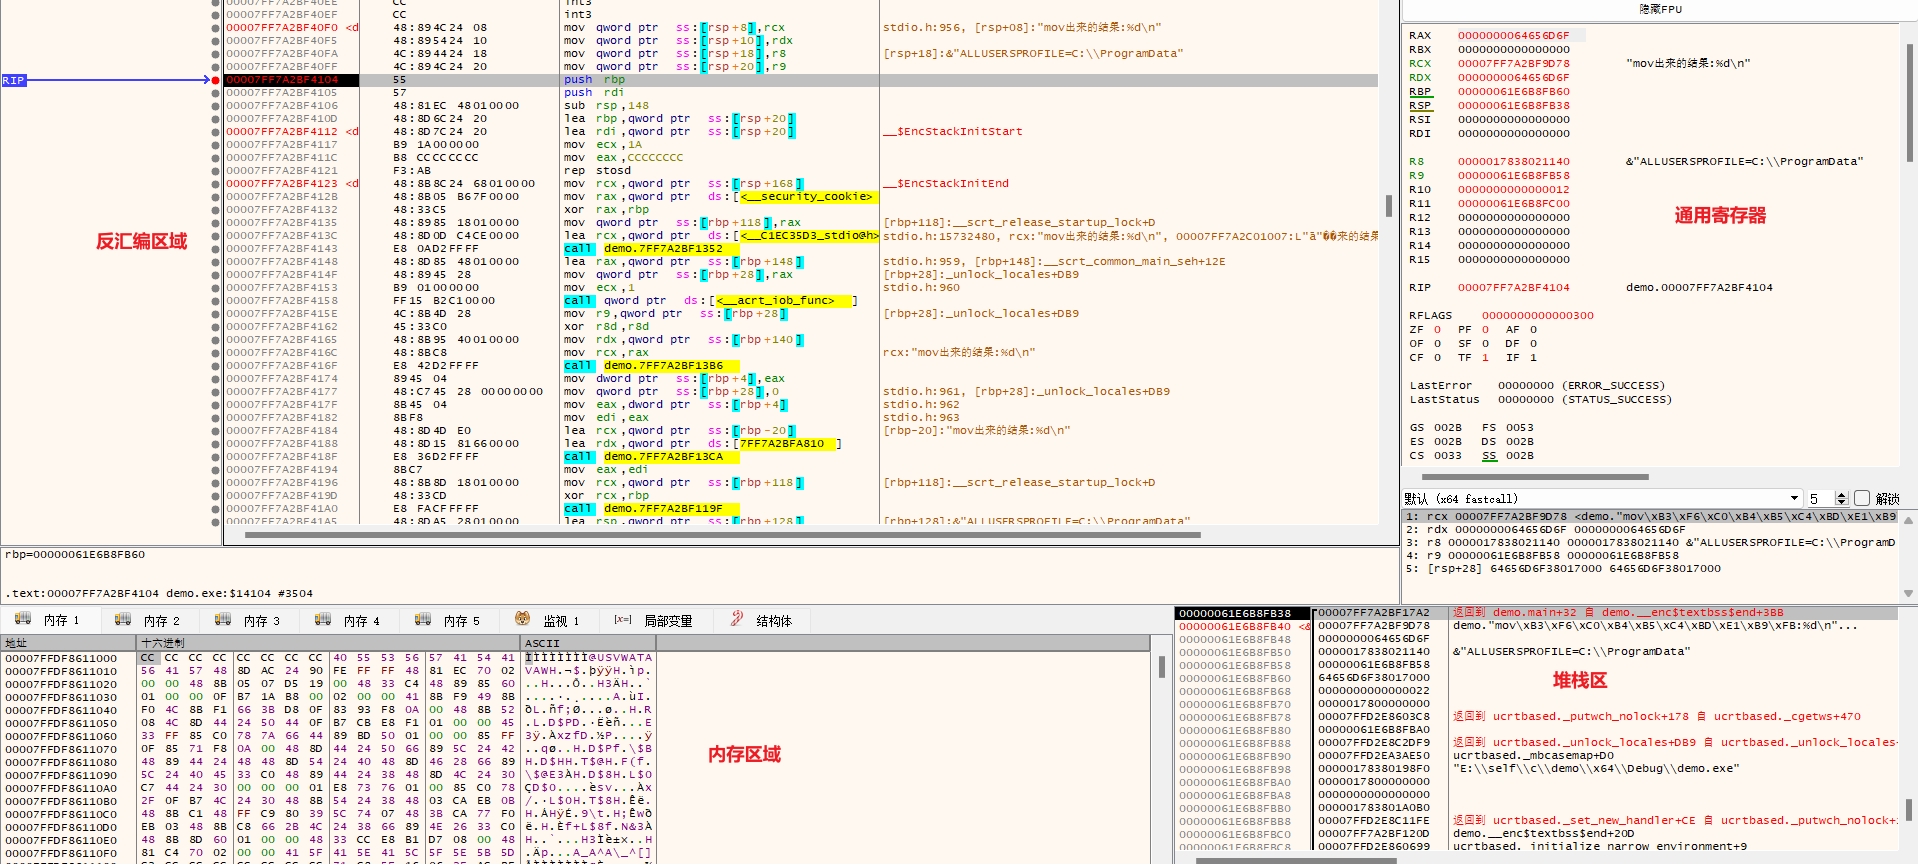Toggle breakpoint dot for address 00007FF7A2BF418F
The image size is (1918, 864).
(x=215, y=457)
